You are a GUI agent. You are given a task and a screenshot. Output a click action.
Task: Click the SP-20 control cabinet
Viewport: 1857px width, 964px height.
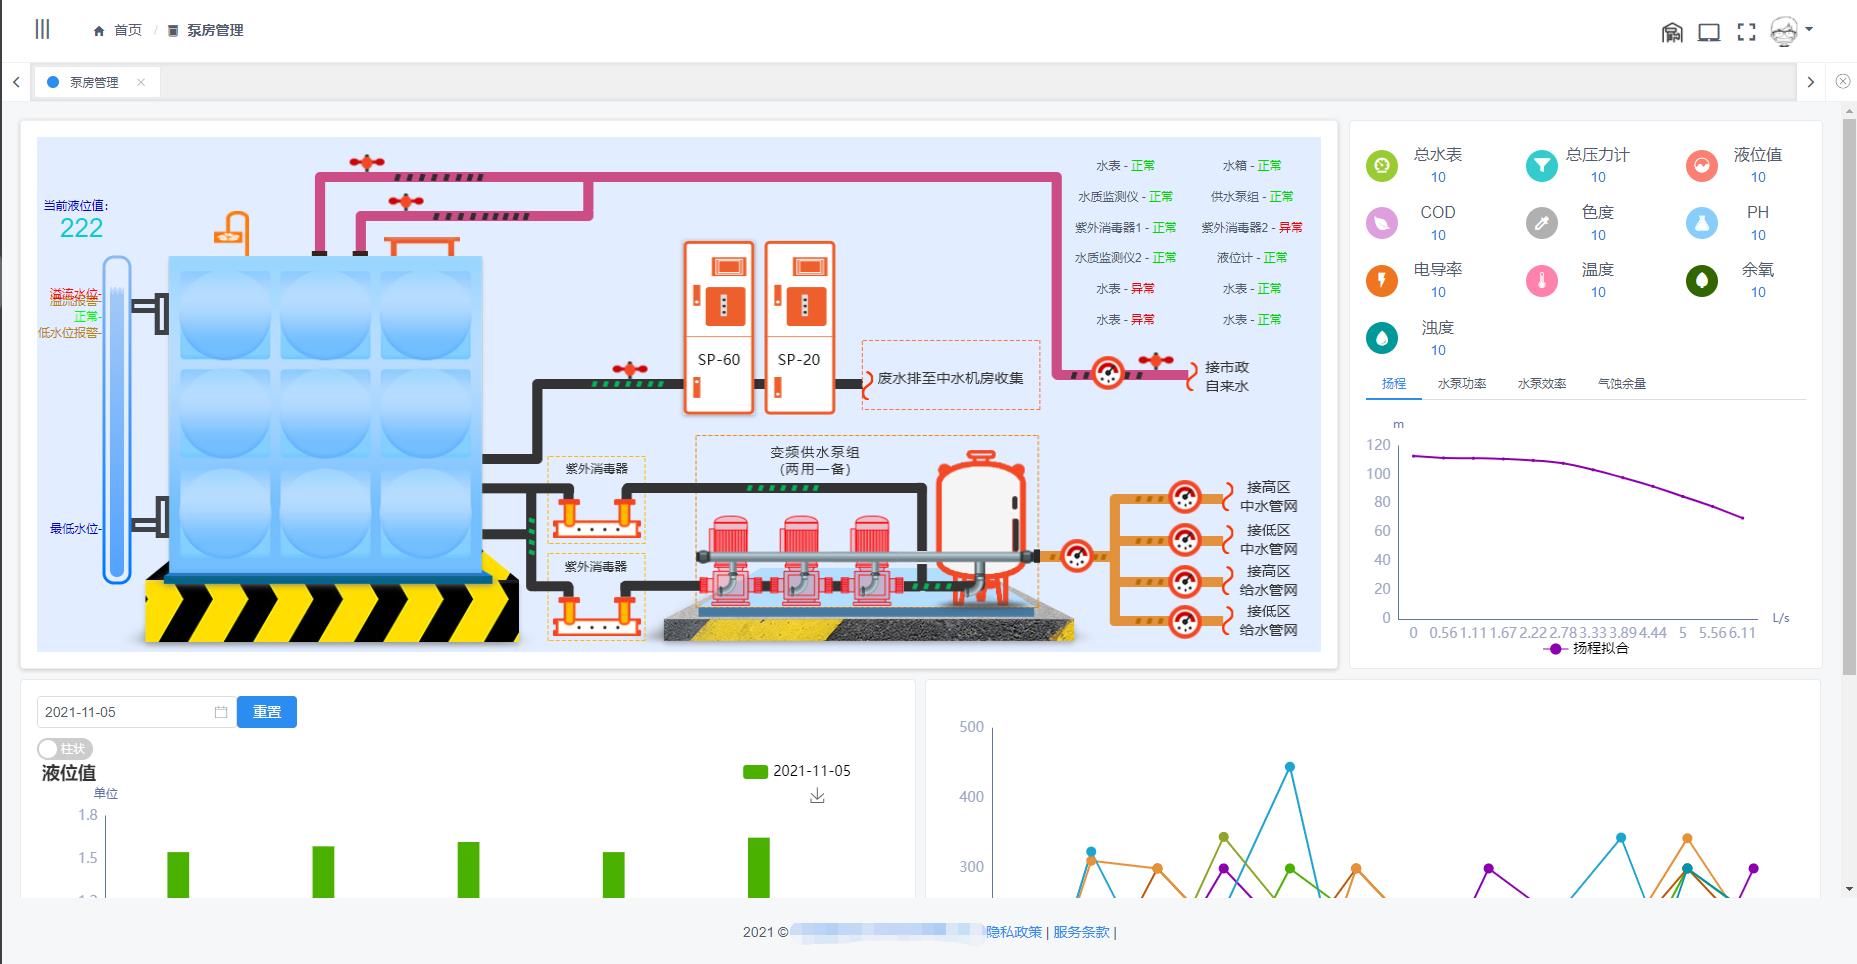coord(800,327)
